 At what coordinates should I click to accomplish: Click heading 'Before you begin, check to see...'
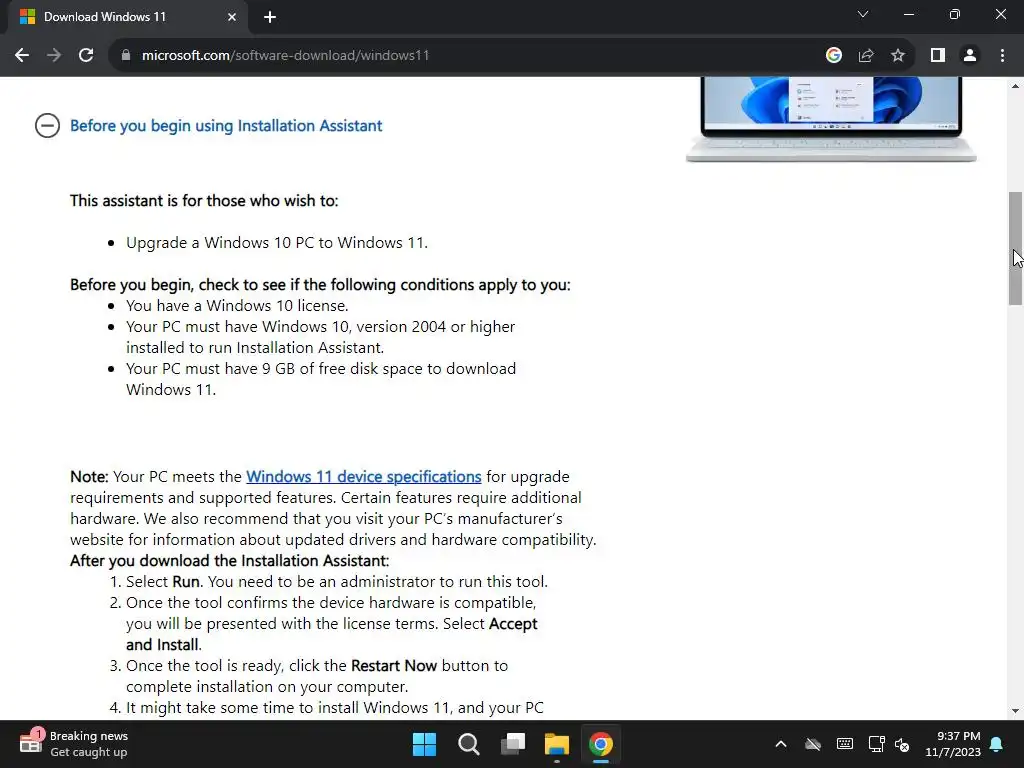320,285
